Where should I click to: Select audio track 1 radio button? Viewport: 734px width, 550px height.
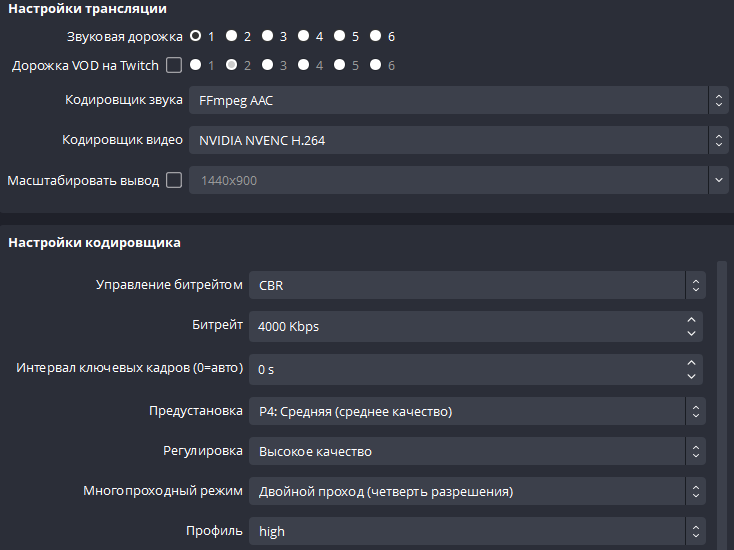click(x=196, y=36)
